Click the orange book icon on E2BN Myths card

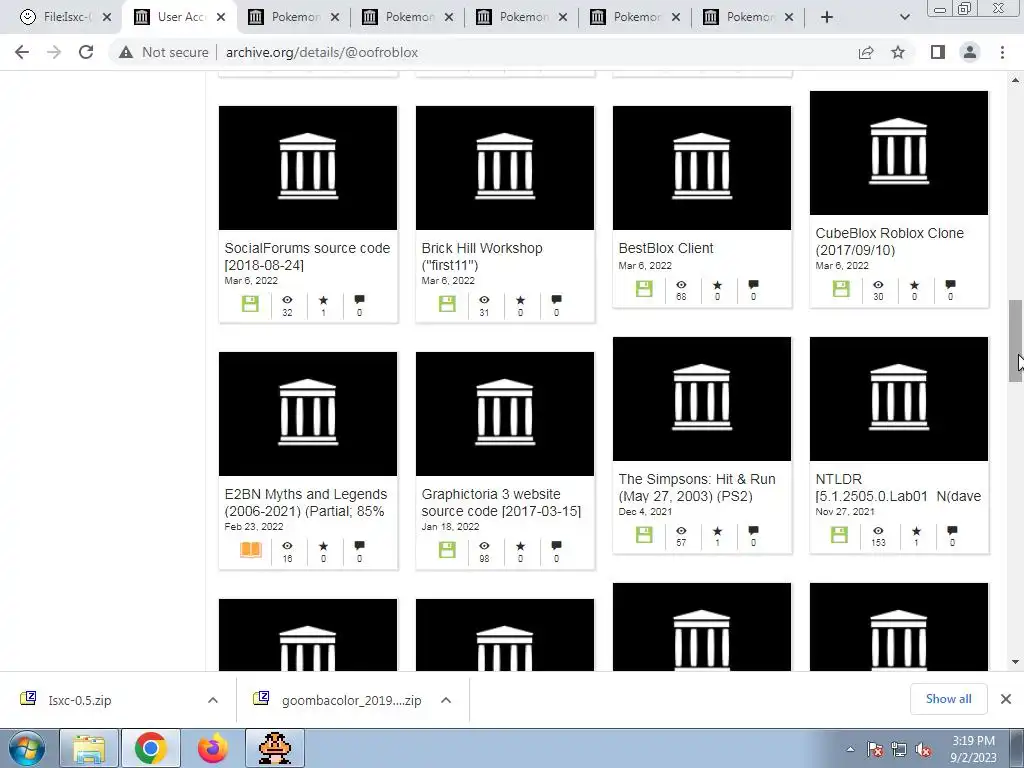[x=251, y=550]
